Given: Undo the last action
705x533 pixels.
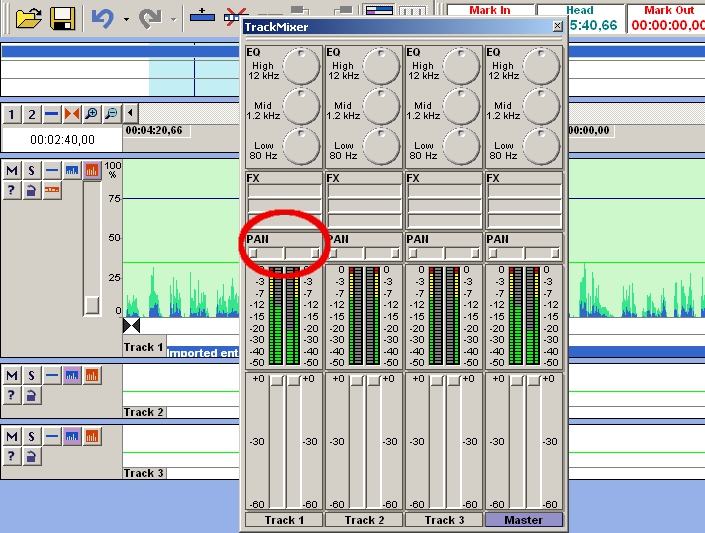Looking at the screenshot, I should [x=103, y=18].
